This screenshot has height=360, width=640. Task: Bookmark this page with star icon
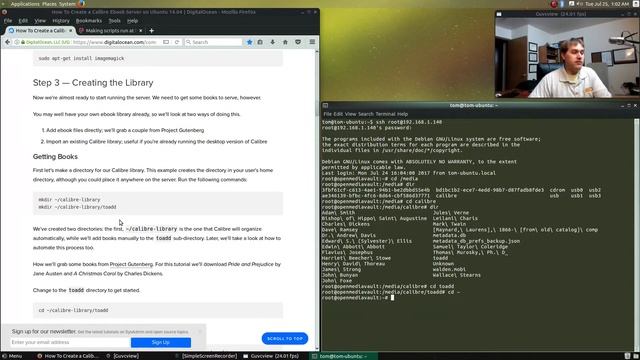[249, 42]
